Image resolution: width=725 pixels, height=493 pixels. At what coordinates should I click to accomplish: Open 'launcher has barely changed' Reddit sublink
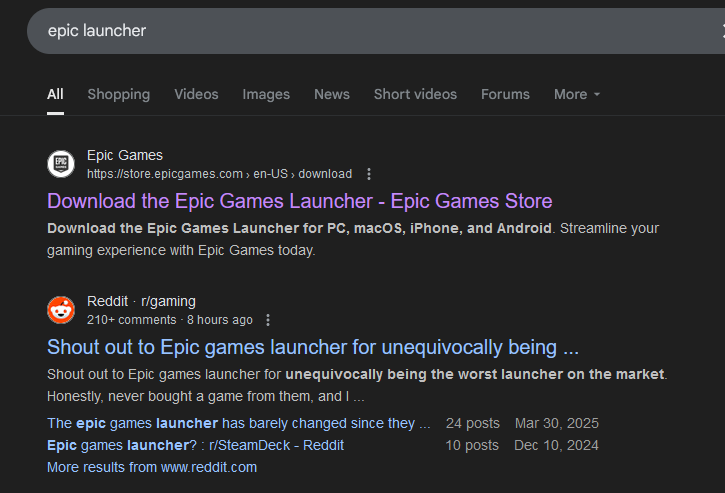pyautogui.click(x=238, y=423)
